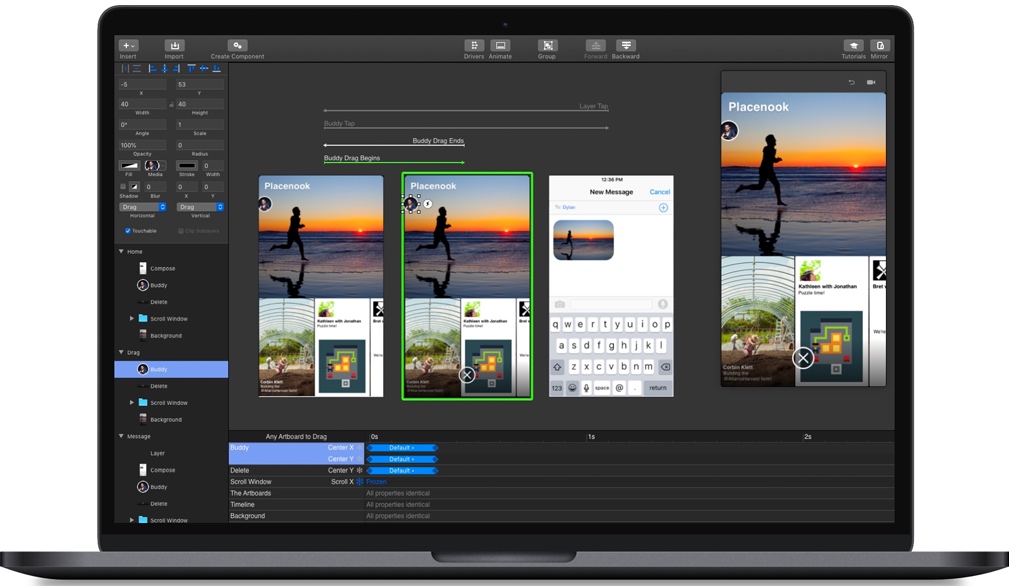Click the Fill color swatch
The image size is (1009, 586).
[x=129, y=165]
